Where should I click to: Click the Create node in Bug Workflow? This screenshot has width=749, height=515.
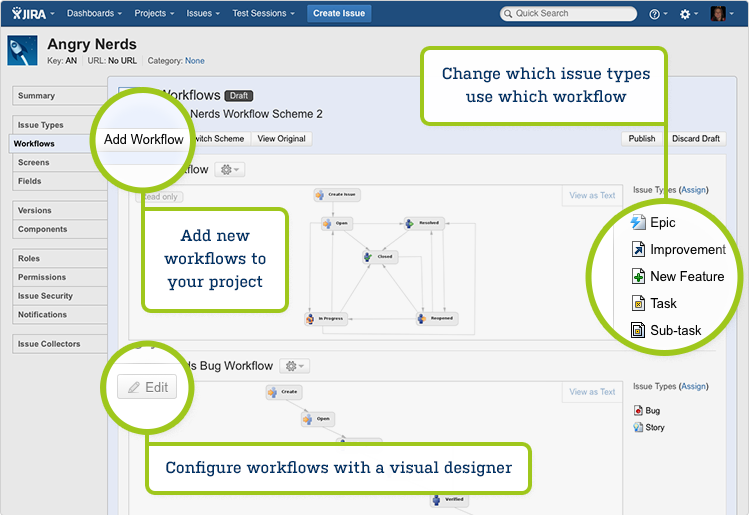pyautogui.click(x=284, y=392)
